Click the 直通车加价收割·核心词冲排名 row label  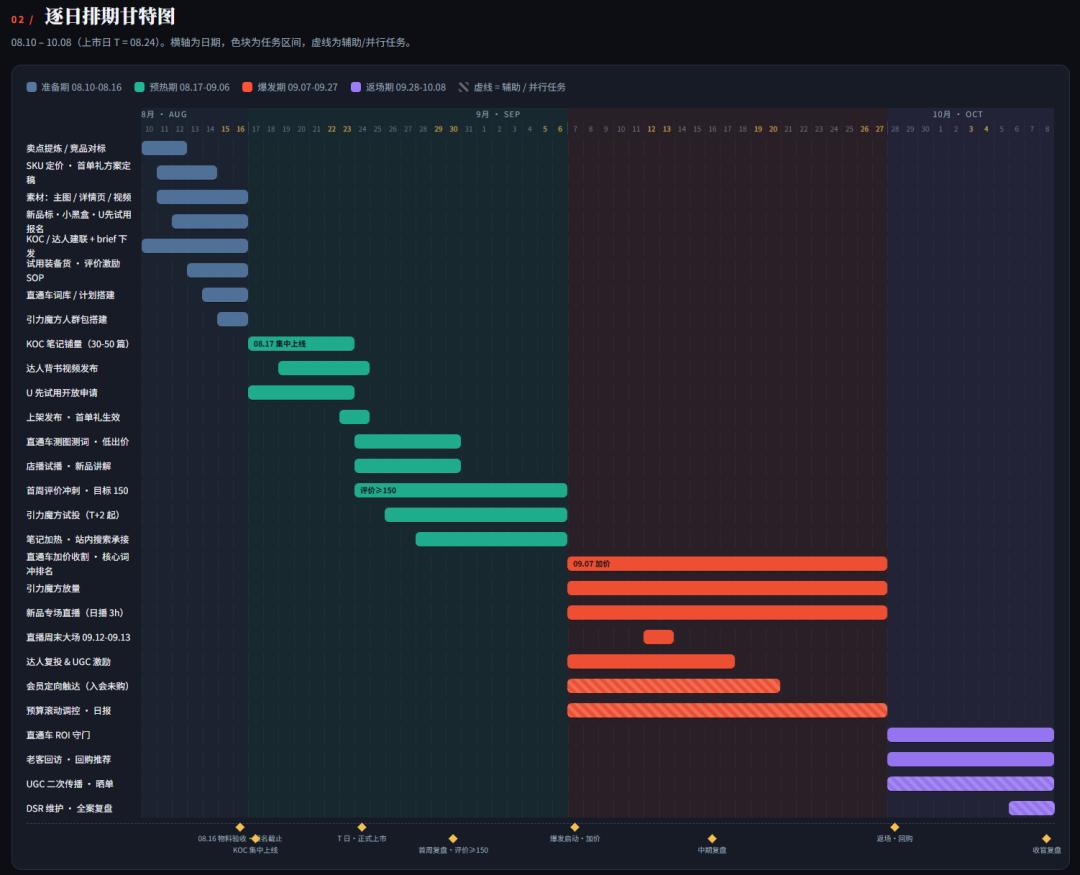coord(78,564)
